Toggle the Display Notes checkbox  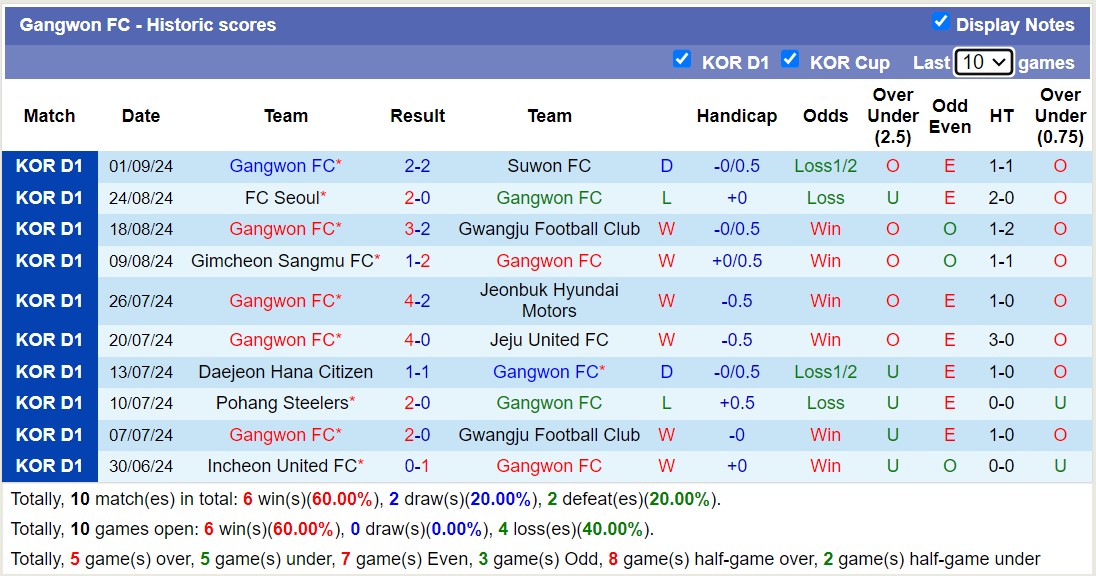click(941, 24)
